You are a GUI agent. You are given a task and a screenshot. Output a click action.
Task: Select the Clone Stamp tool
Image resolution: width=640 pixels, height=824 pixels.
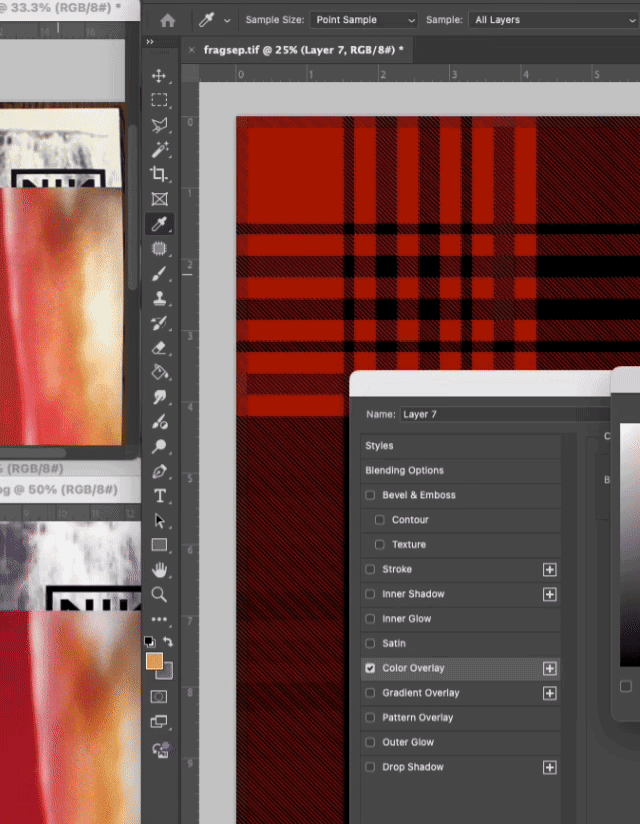click(x=159, y=298)
